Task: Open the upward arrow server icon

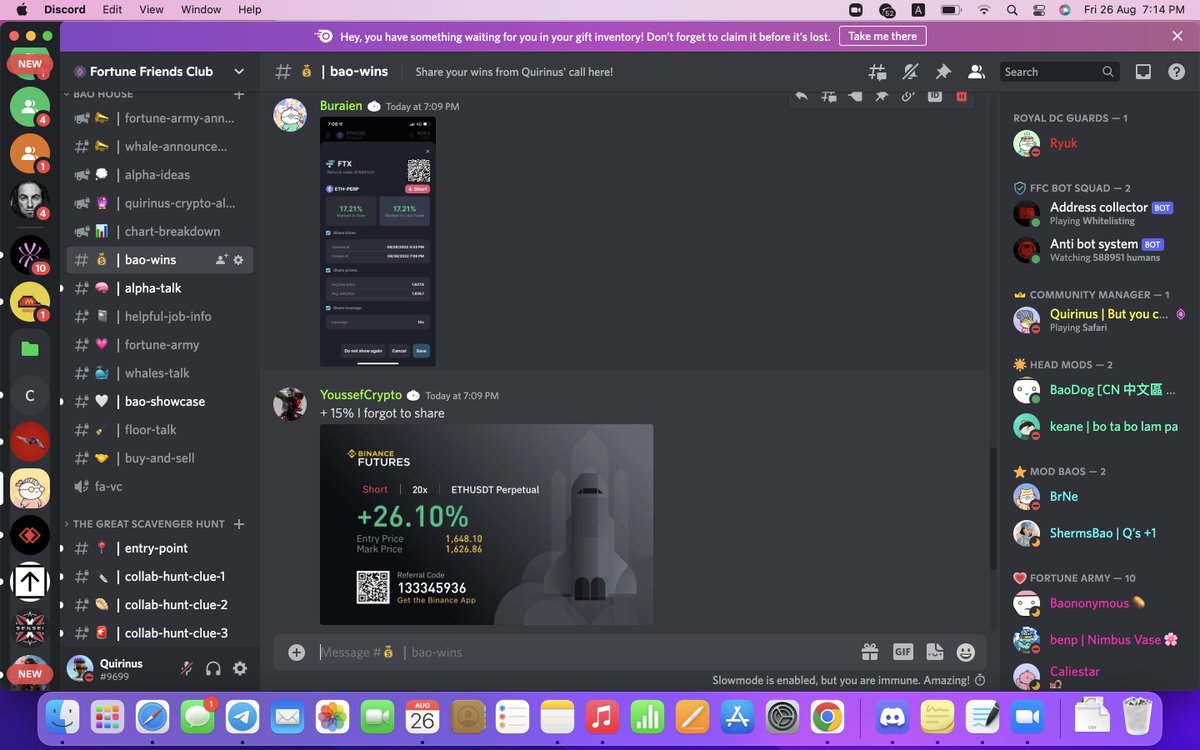Action: 30,581
